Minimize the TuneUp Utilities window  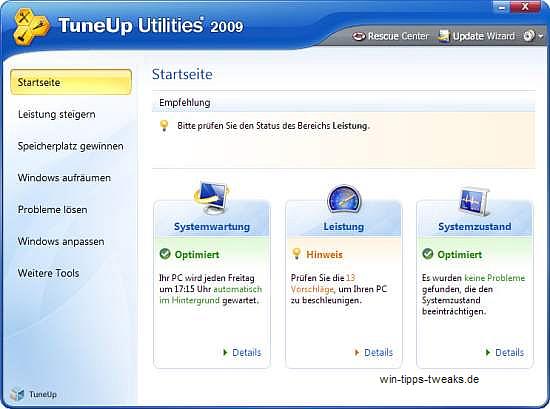coord(502,7)
